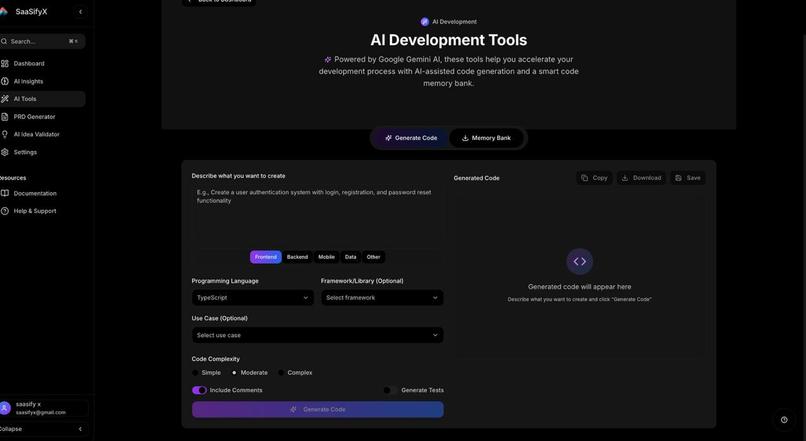
Task: Click the Help & Support question icon
Action: [5, 211]
